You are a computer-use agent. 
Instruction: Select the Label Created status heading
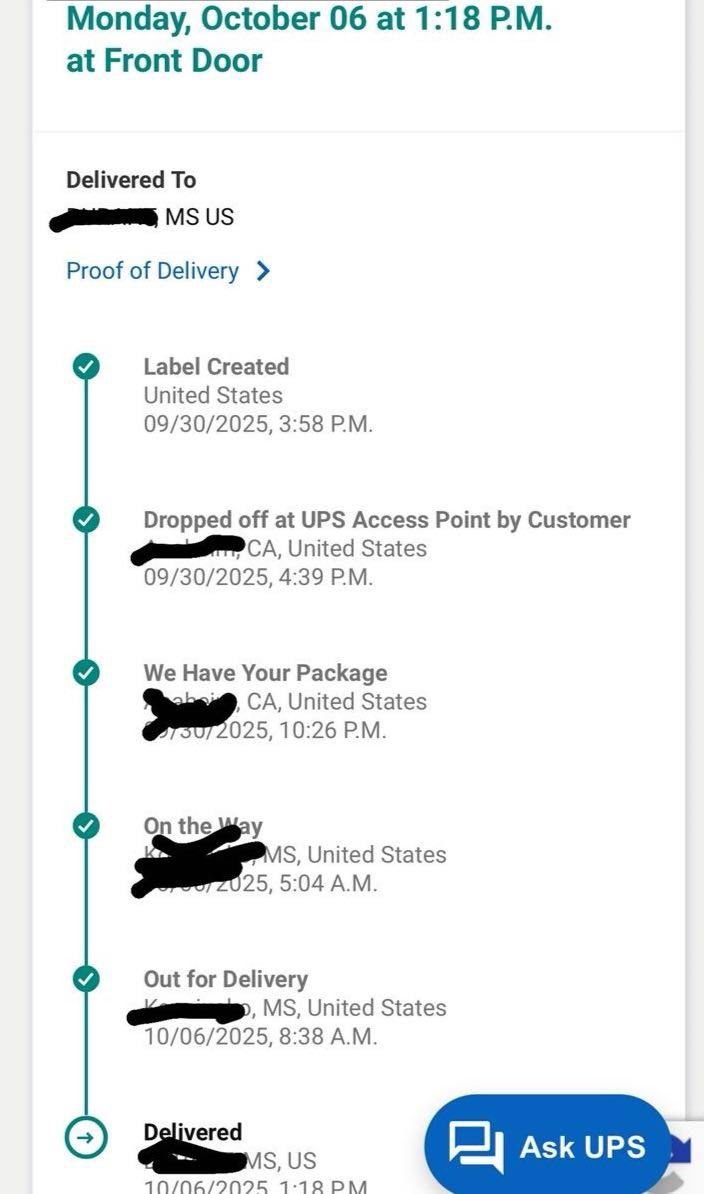click(x=216, y=367)
